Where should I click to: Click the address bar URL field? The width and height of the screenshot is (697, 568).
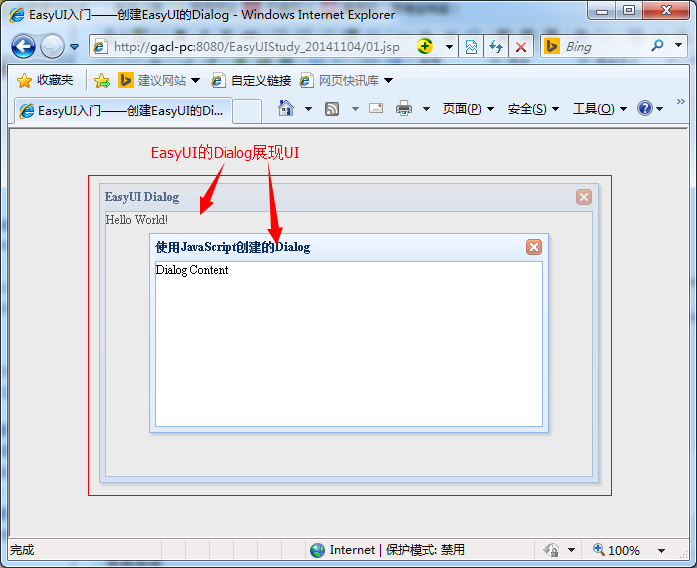click(x=256, y=47)
